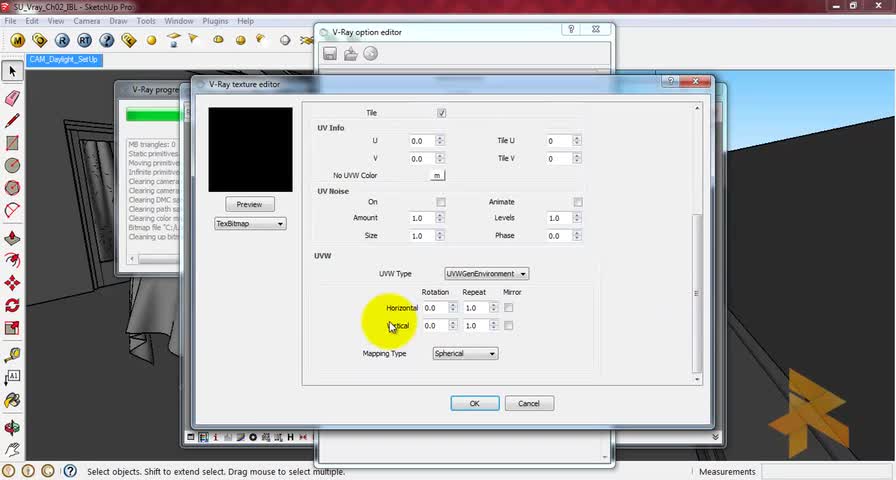Select the Tape Measure tool
This screenshot has width=896, height=480.
click(12, 355)
